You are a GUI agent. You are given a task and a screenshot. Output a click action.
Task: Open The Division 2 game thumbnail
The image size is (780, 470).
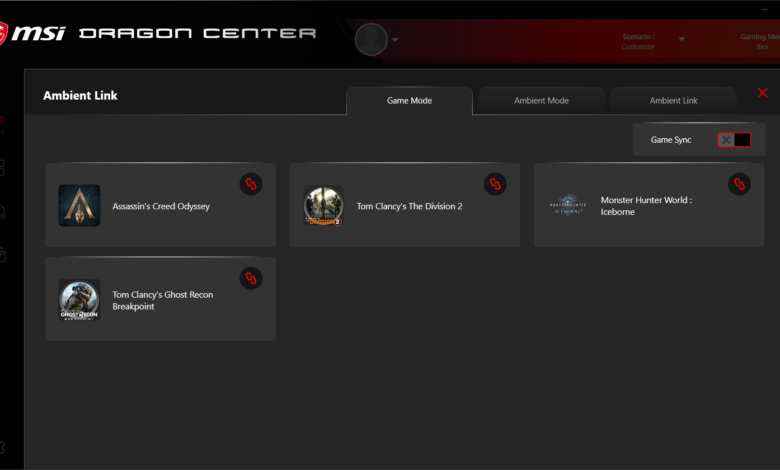coord(323,205)
